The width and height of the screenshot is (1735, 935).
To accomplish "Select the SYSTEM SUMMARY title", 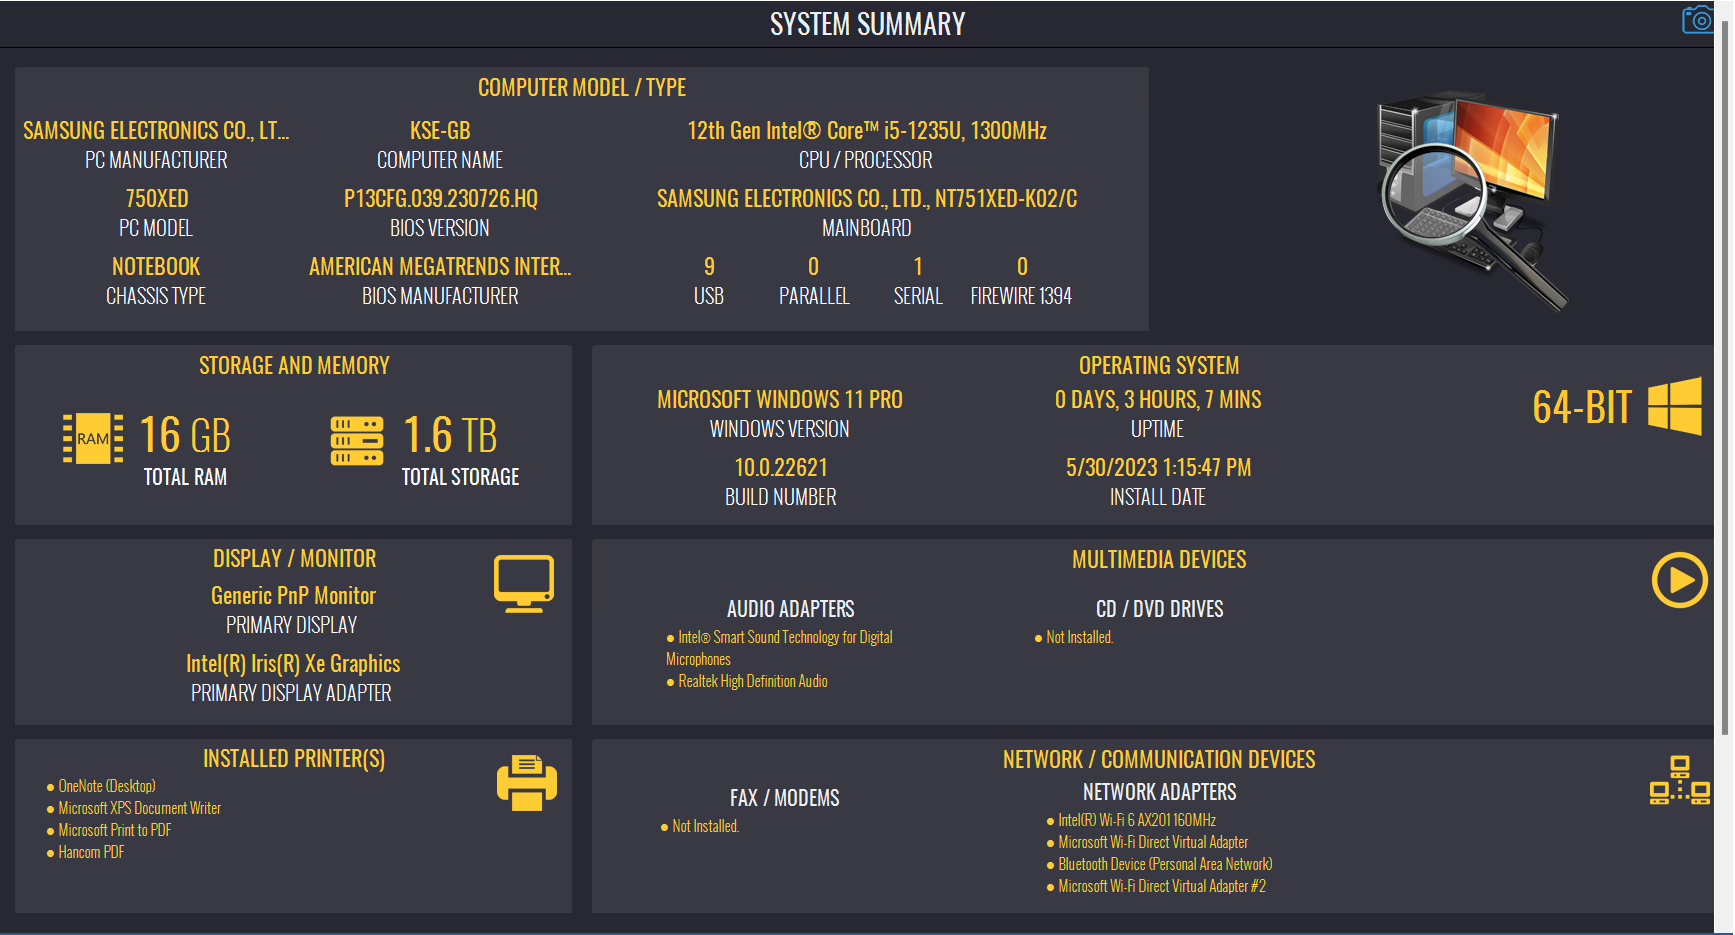I will coord(867,24).
